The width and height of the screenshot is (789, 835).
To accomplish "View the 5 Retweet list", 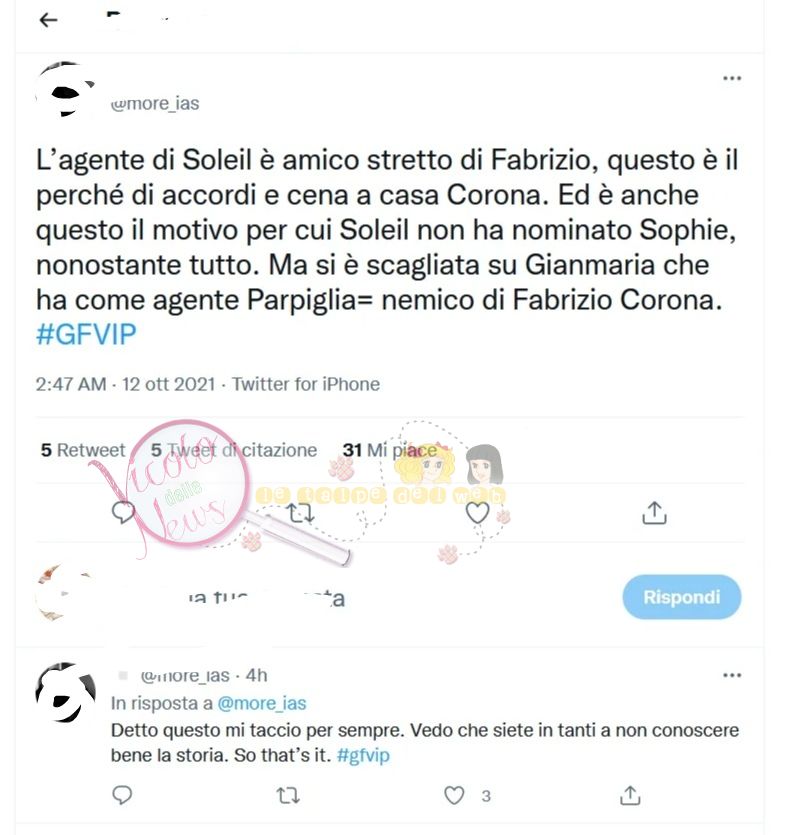I will click(x=83, y=450).
